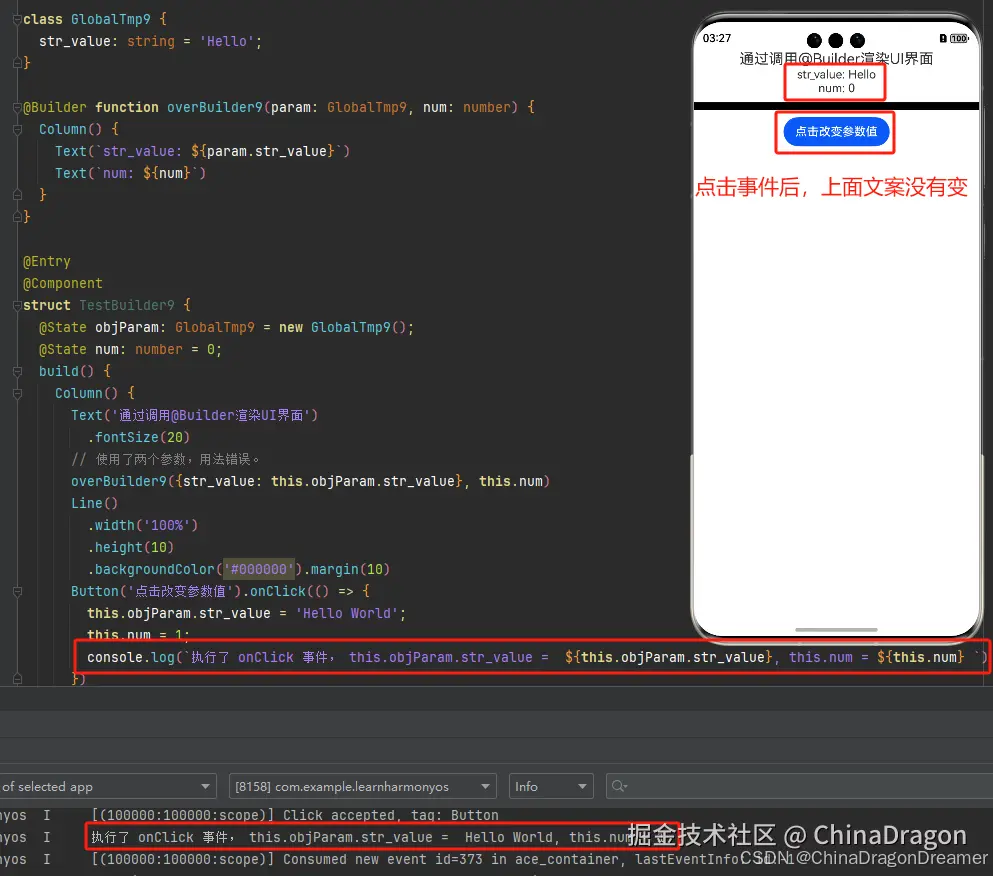The width and height of the screenshot is (993, 876).
Task: Collapse the struct TestBuilder9 fold marker
Action: point(17,305)
